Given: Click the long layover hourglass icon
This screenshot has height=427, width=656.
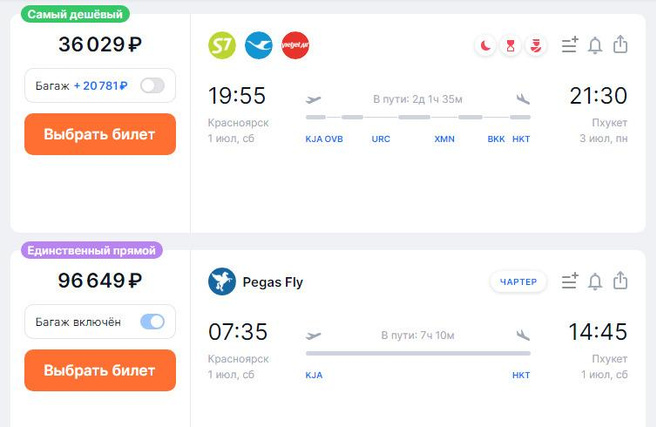Looking at the screenshot, I should point(511,45).
